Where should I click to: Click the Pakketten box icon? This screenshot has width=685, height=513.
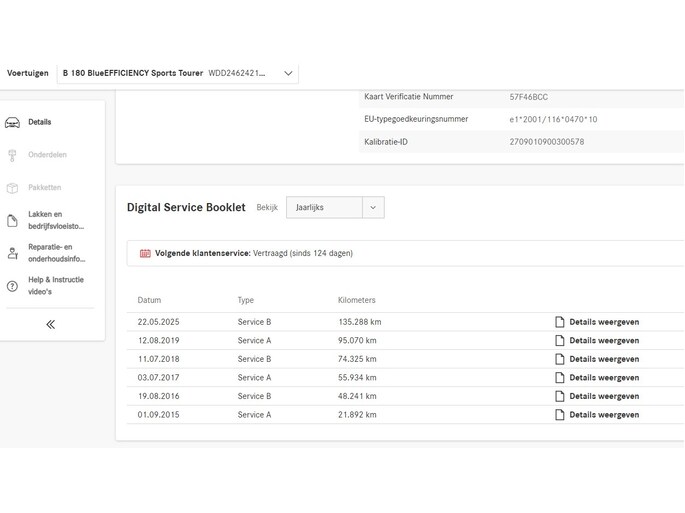point(12,188)
